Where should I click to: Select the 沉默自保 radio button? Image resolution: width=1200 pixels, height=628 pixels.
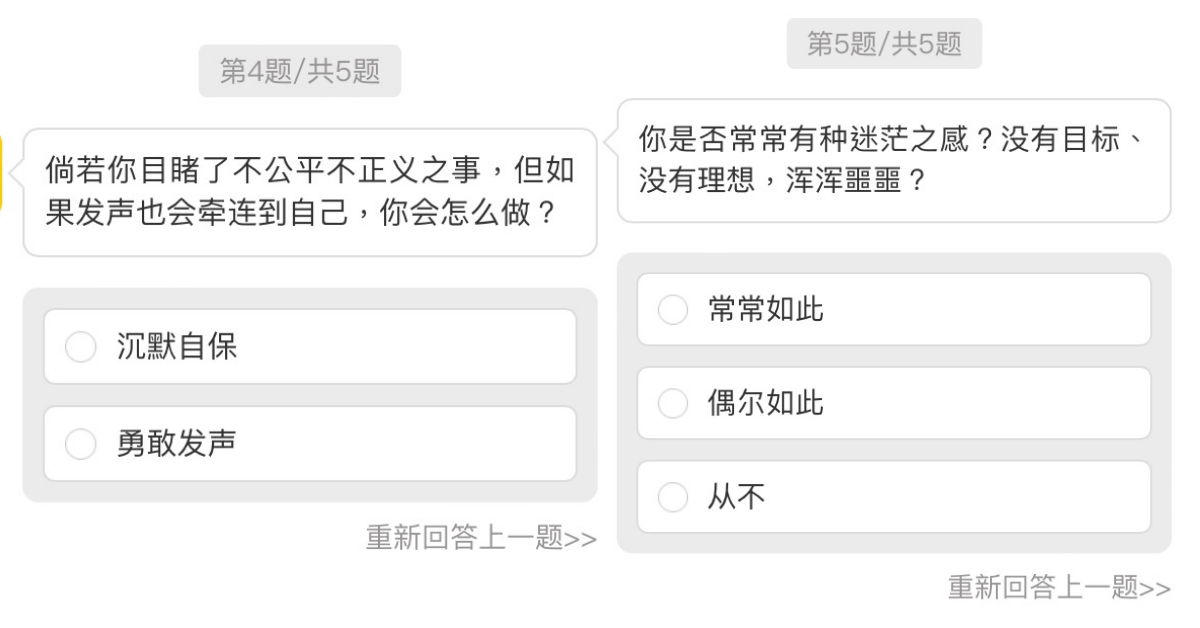tap(80, 347)
